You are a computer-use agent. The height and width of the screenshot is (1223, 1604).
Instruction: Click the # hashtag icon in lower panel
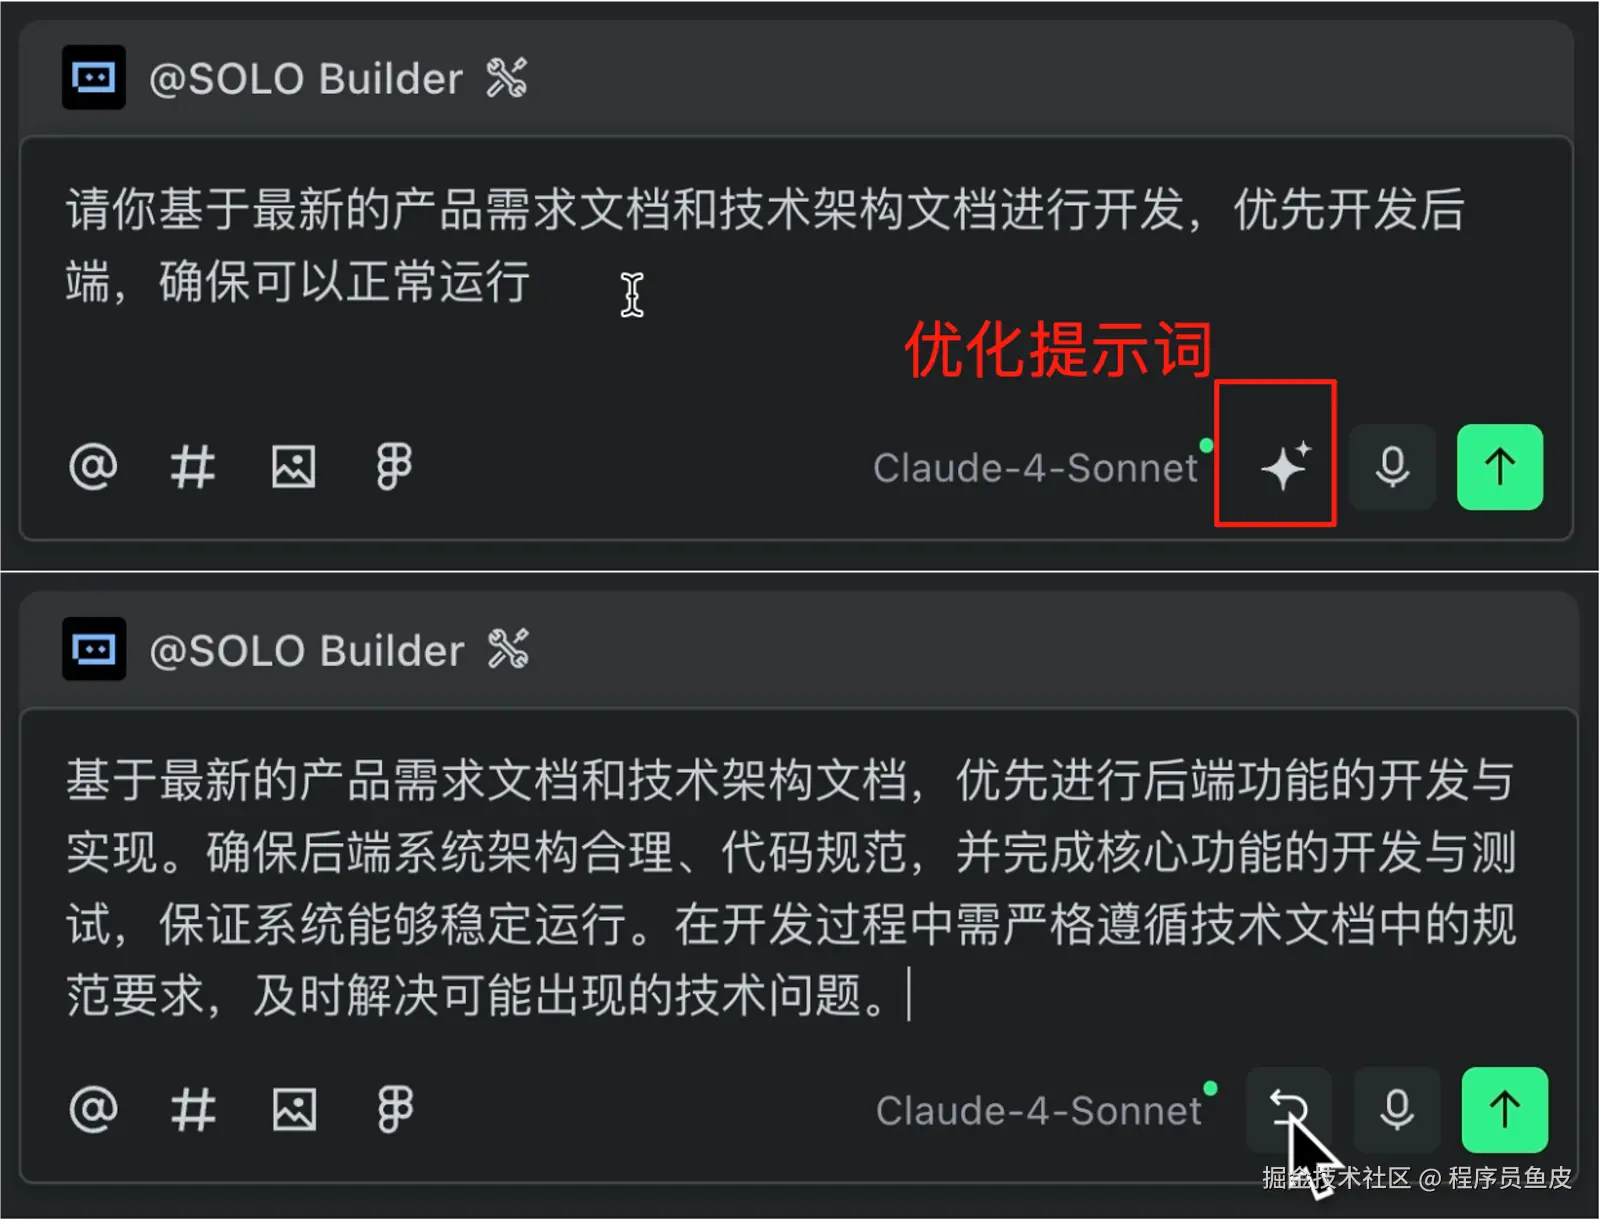click(x=193, y=1110)
